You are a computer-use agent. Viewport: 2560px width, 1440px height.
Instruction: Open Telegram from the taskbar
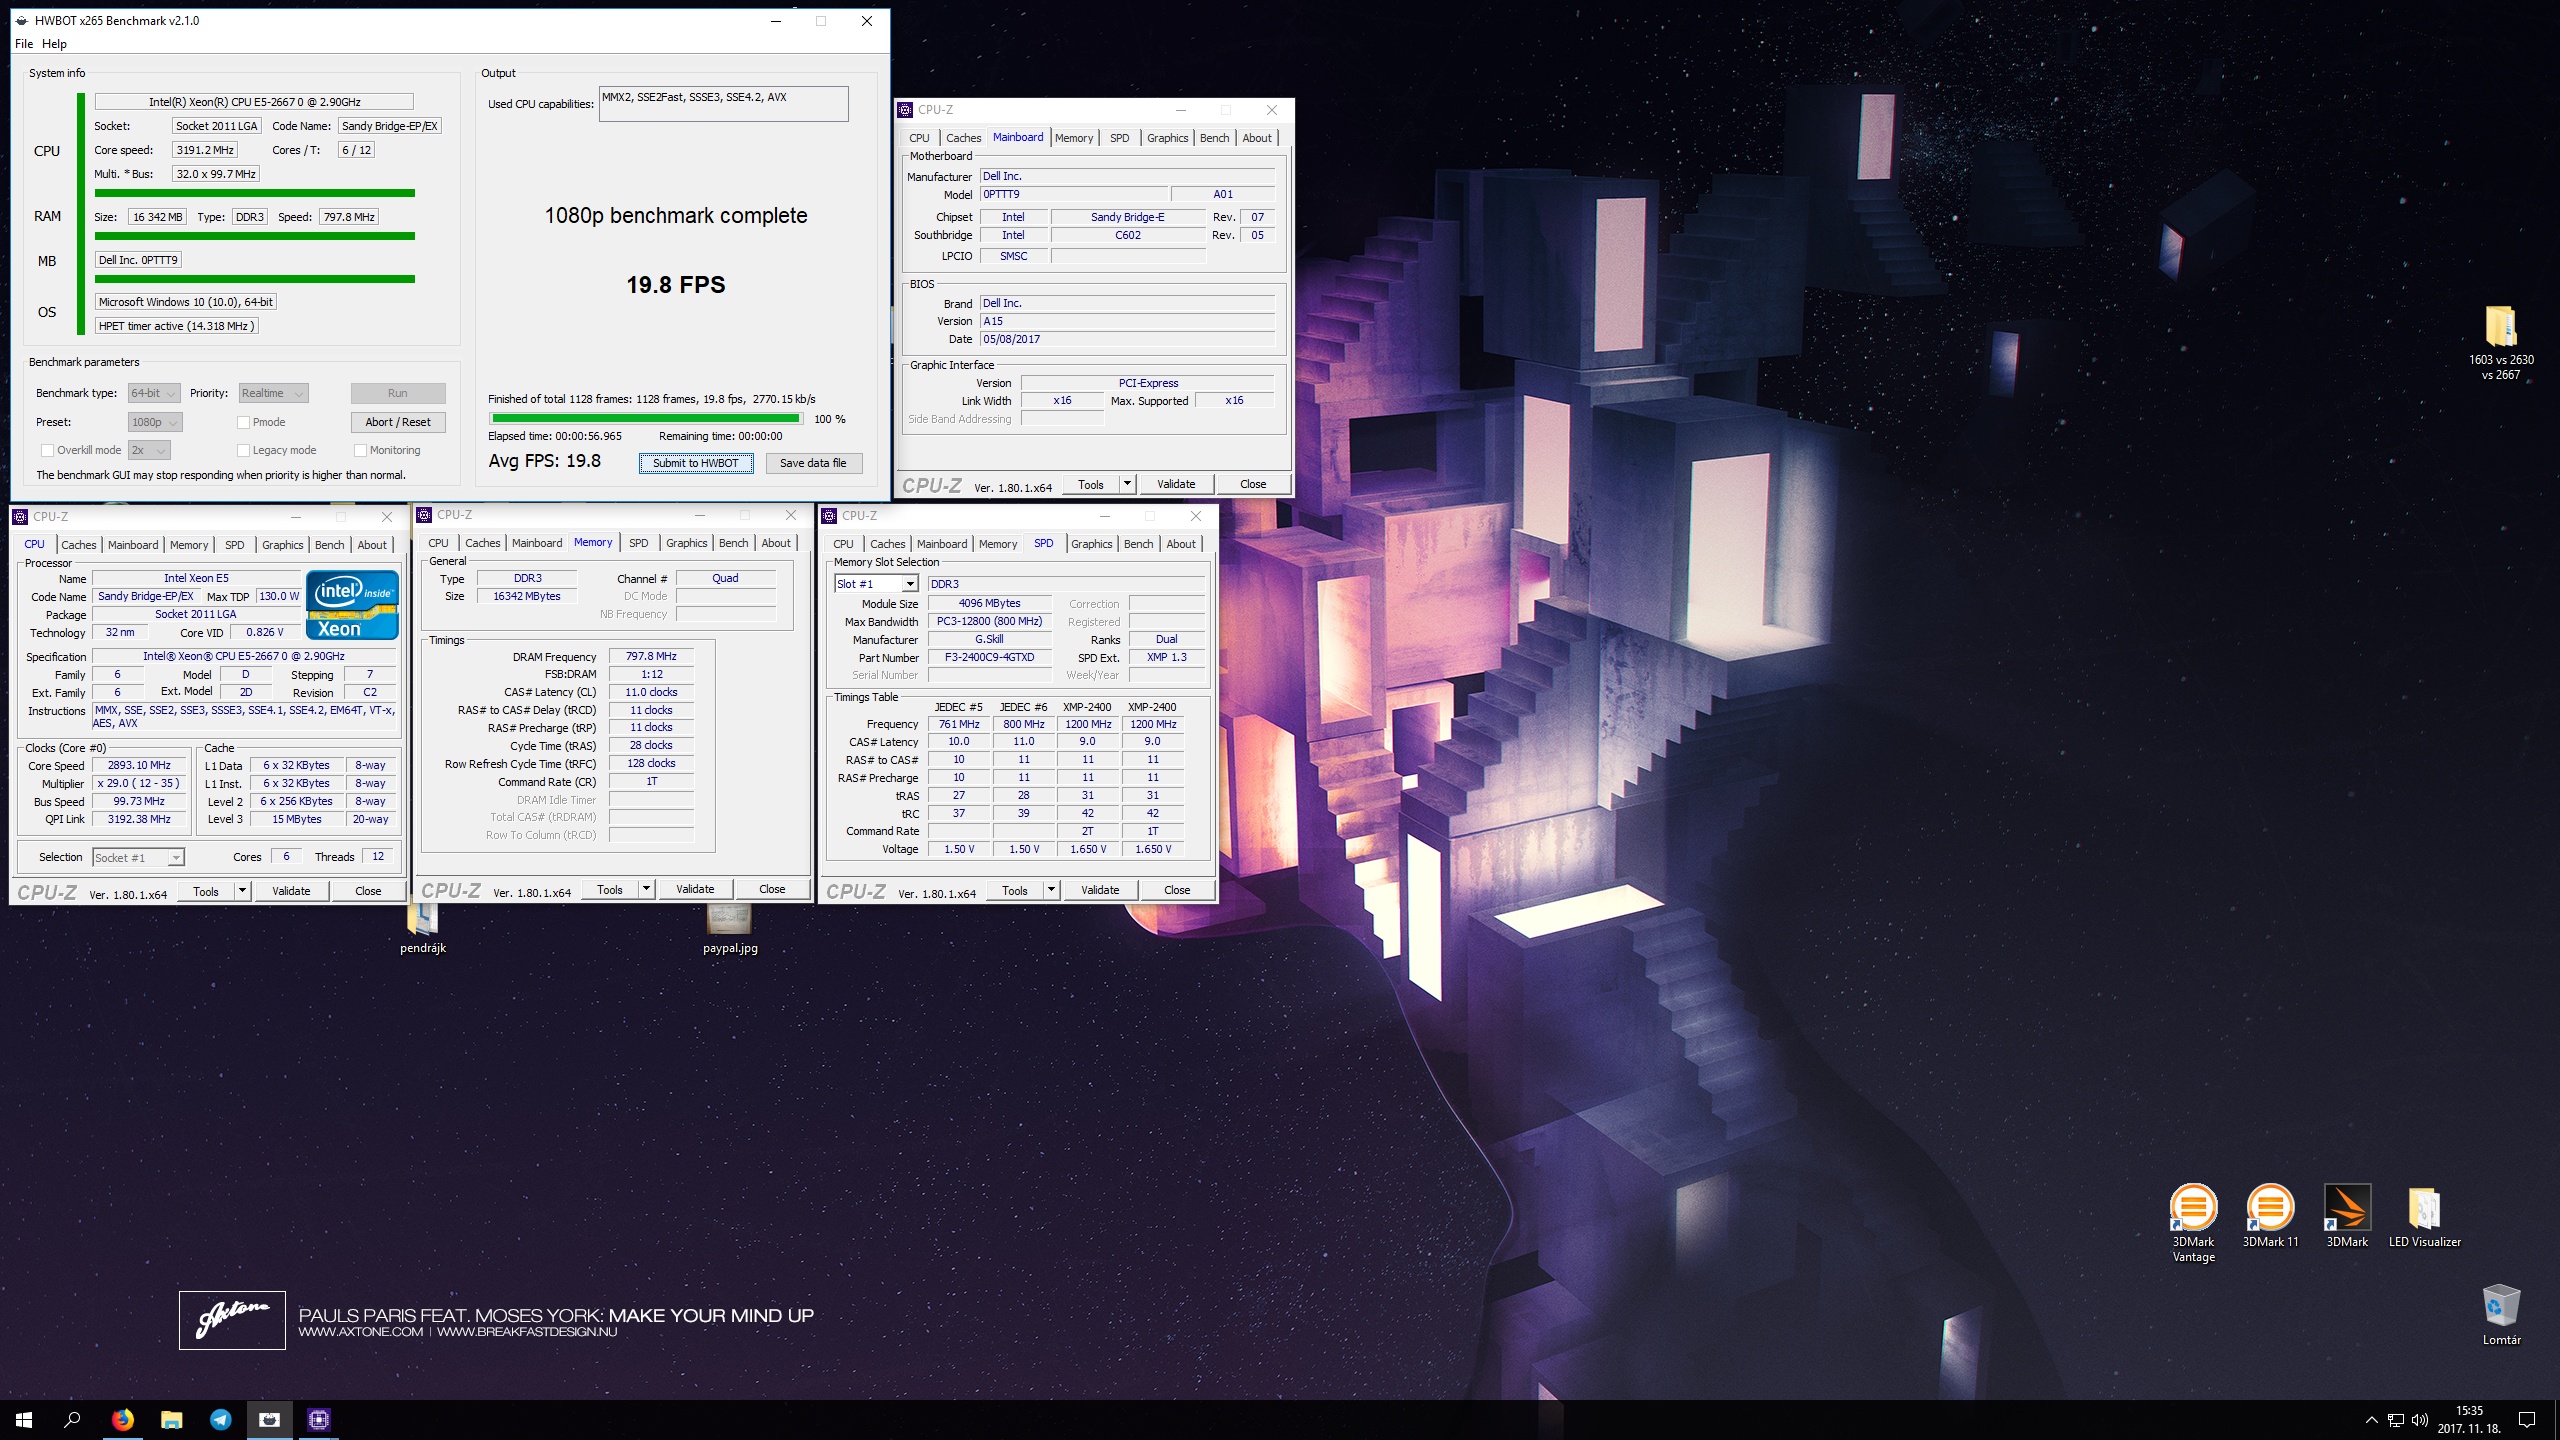click(x=220, y=1419)
